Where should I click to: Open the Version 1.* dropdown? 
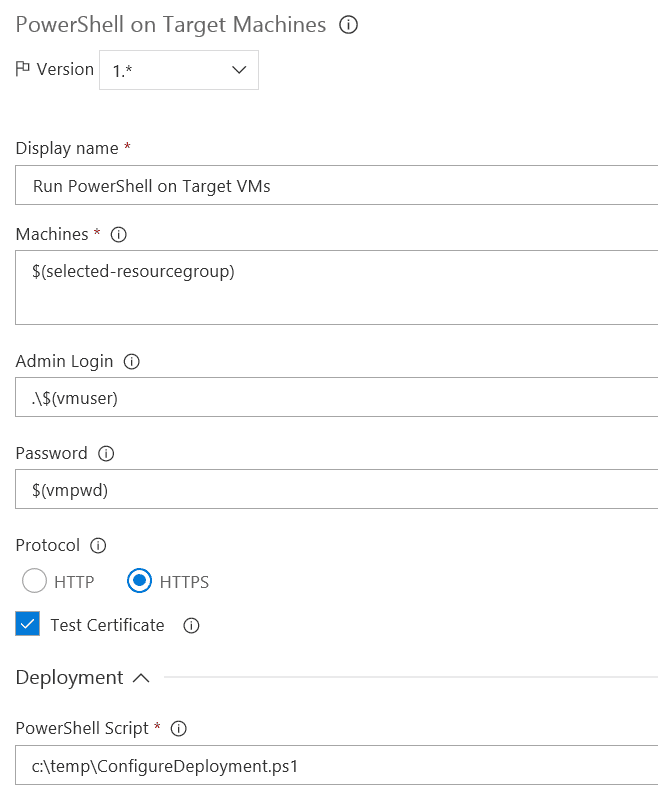(x=179, y=70)
